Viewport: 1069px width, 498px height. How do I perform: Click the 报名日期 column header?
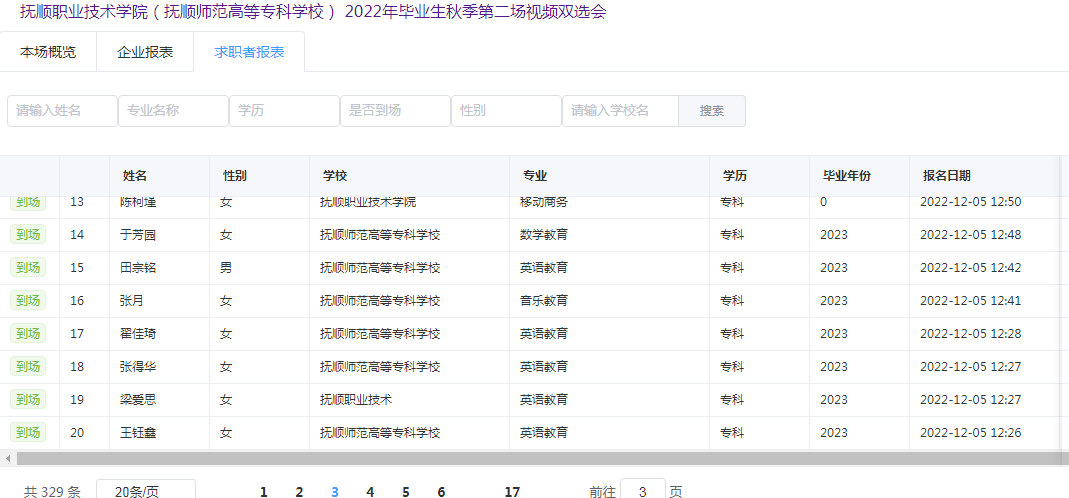(x=946, y=176)
